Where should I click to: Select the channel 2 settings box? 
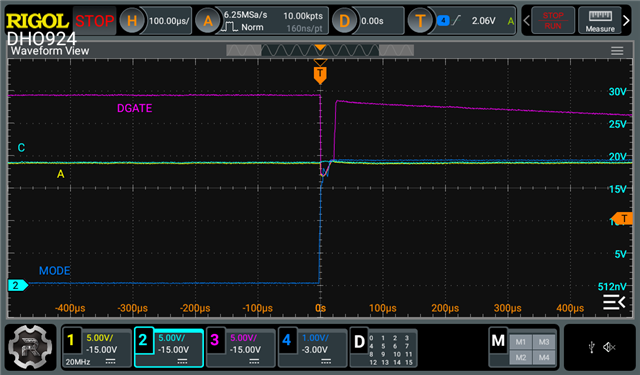[x=169, y=348]
